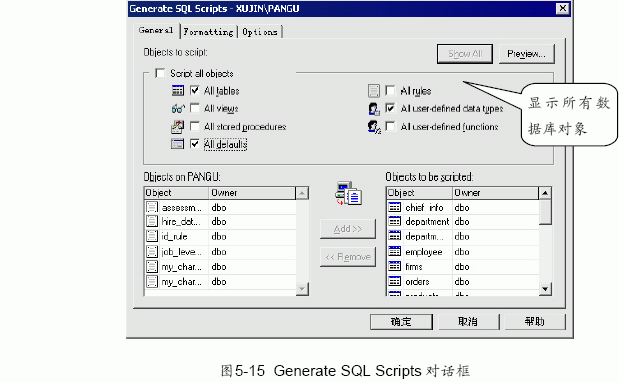Close the Generate SQL Scripts dialog
Viewport: 619px width, 382px height.
point(563,8)
